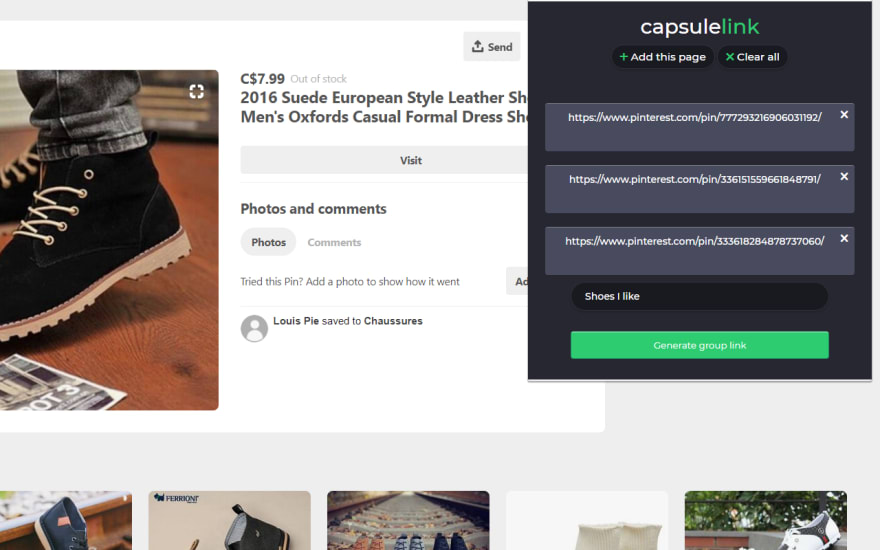Open the navy shoe related pin

pyautogui.click(x=66, y=521)
